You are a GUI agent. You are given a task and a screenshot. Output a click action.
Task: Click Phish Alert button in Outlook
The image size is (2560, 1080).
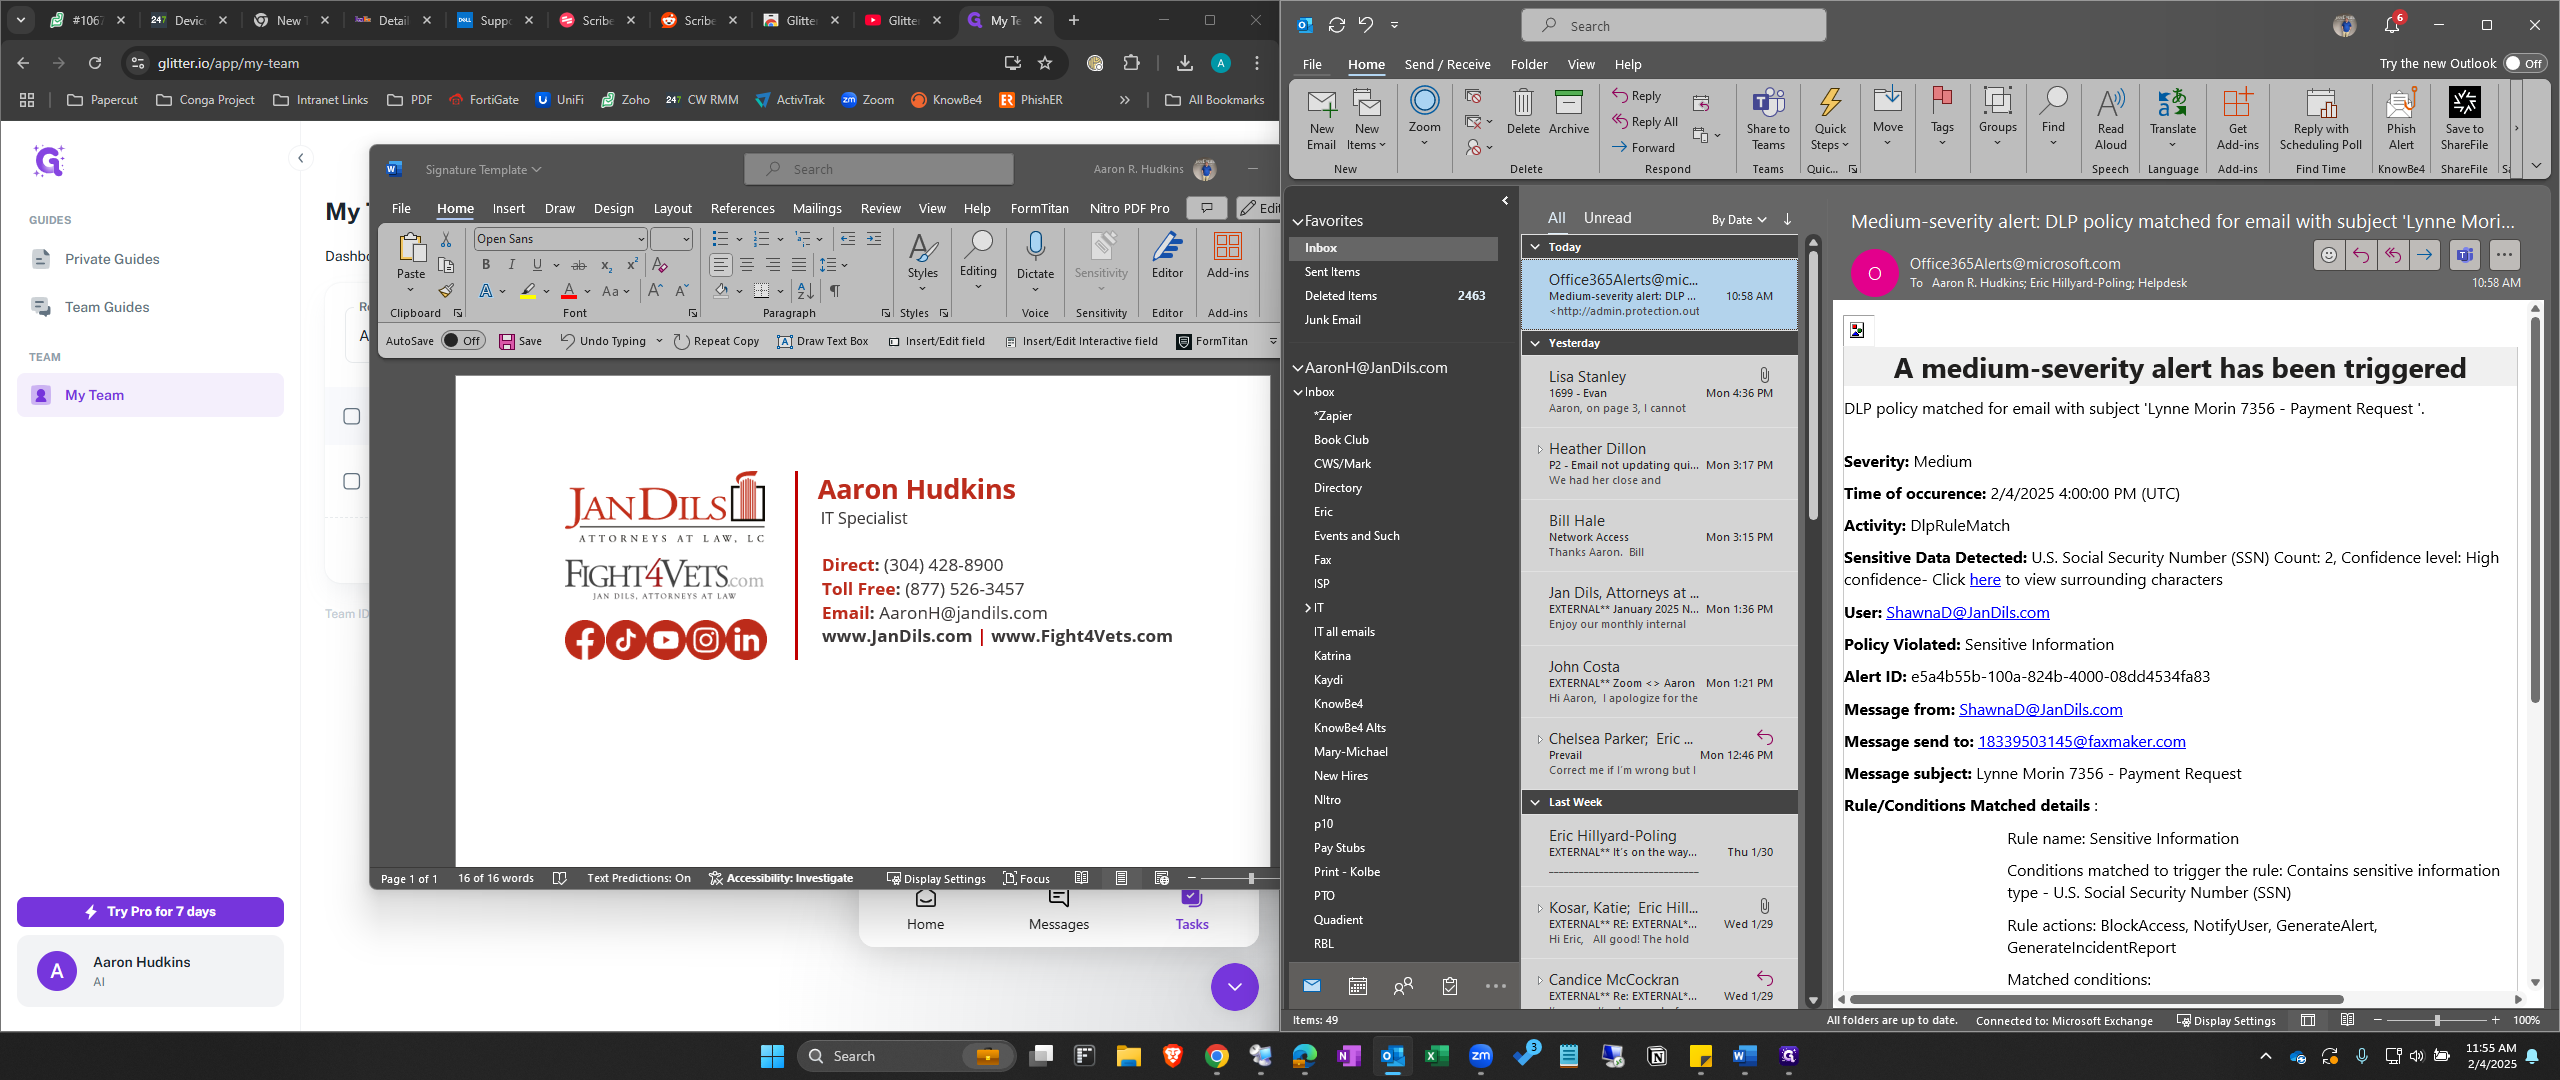click(x=2401, y=120)
